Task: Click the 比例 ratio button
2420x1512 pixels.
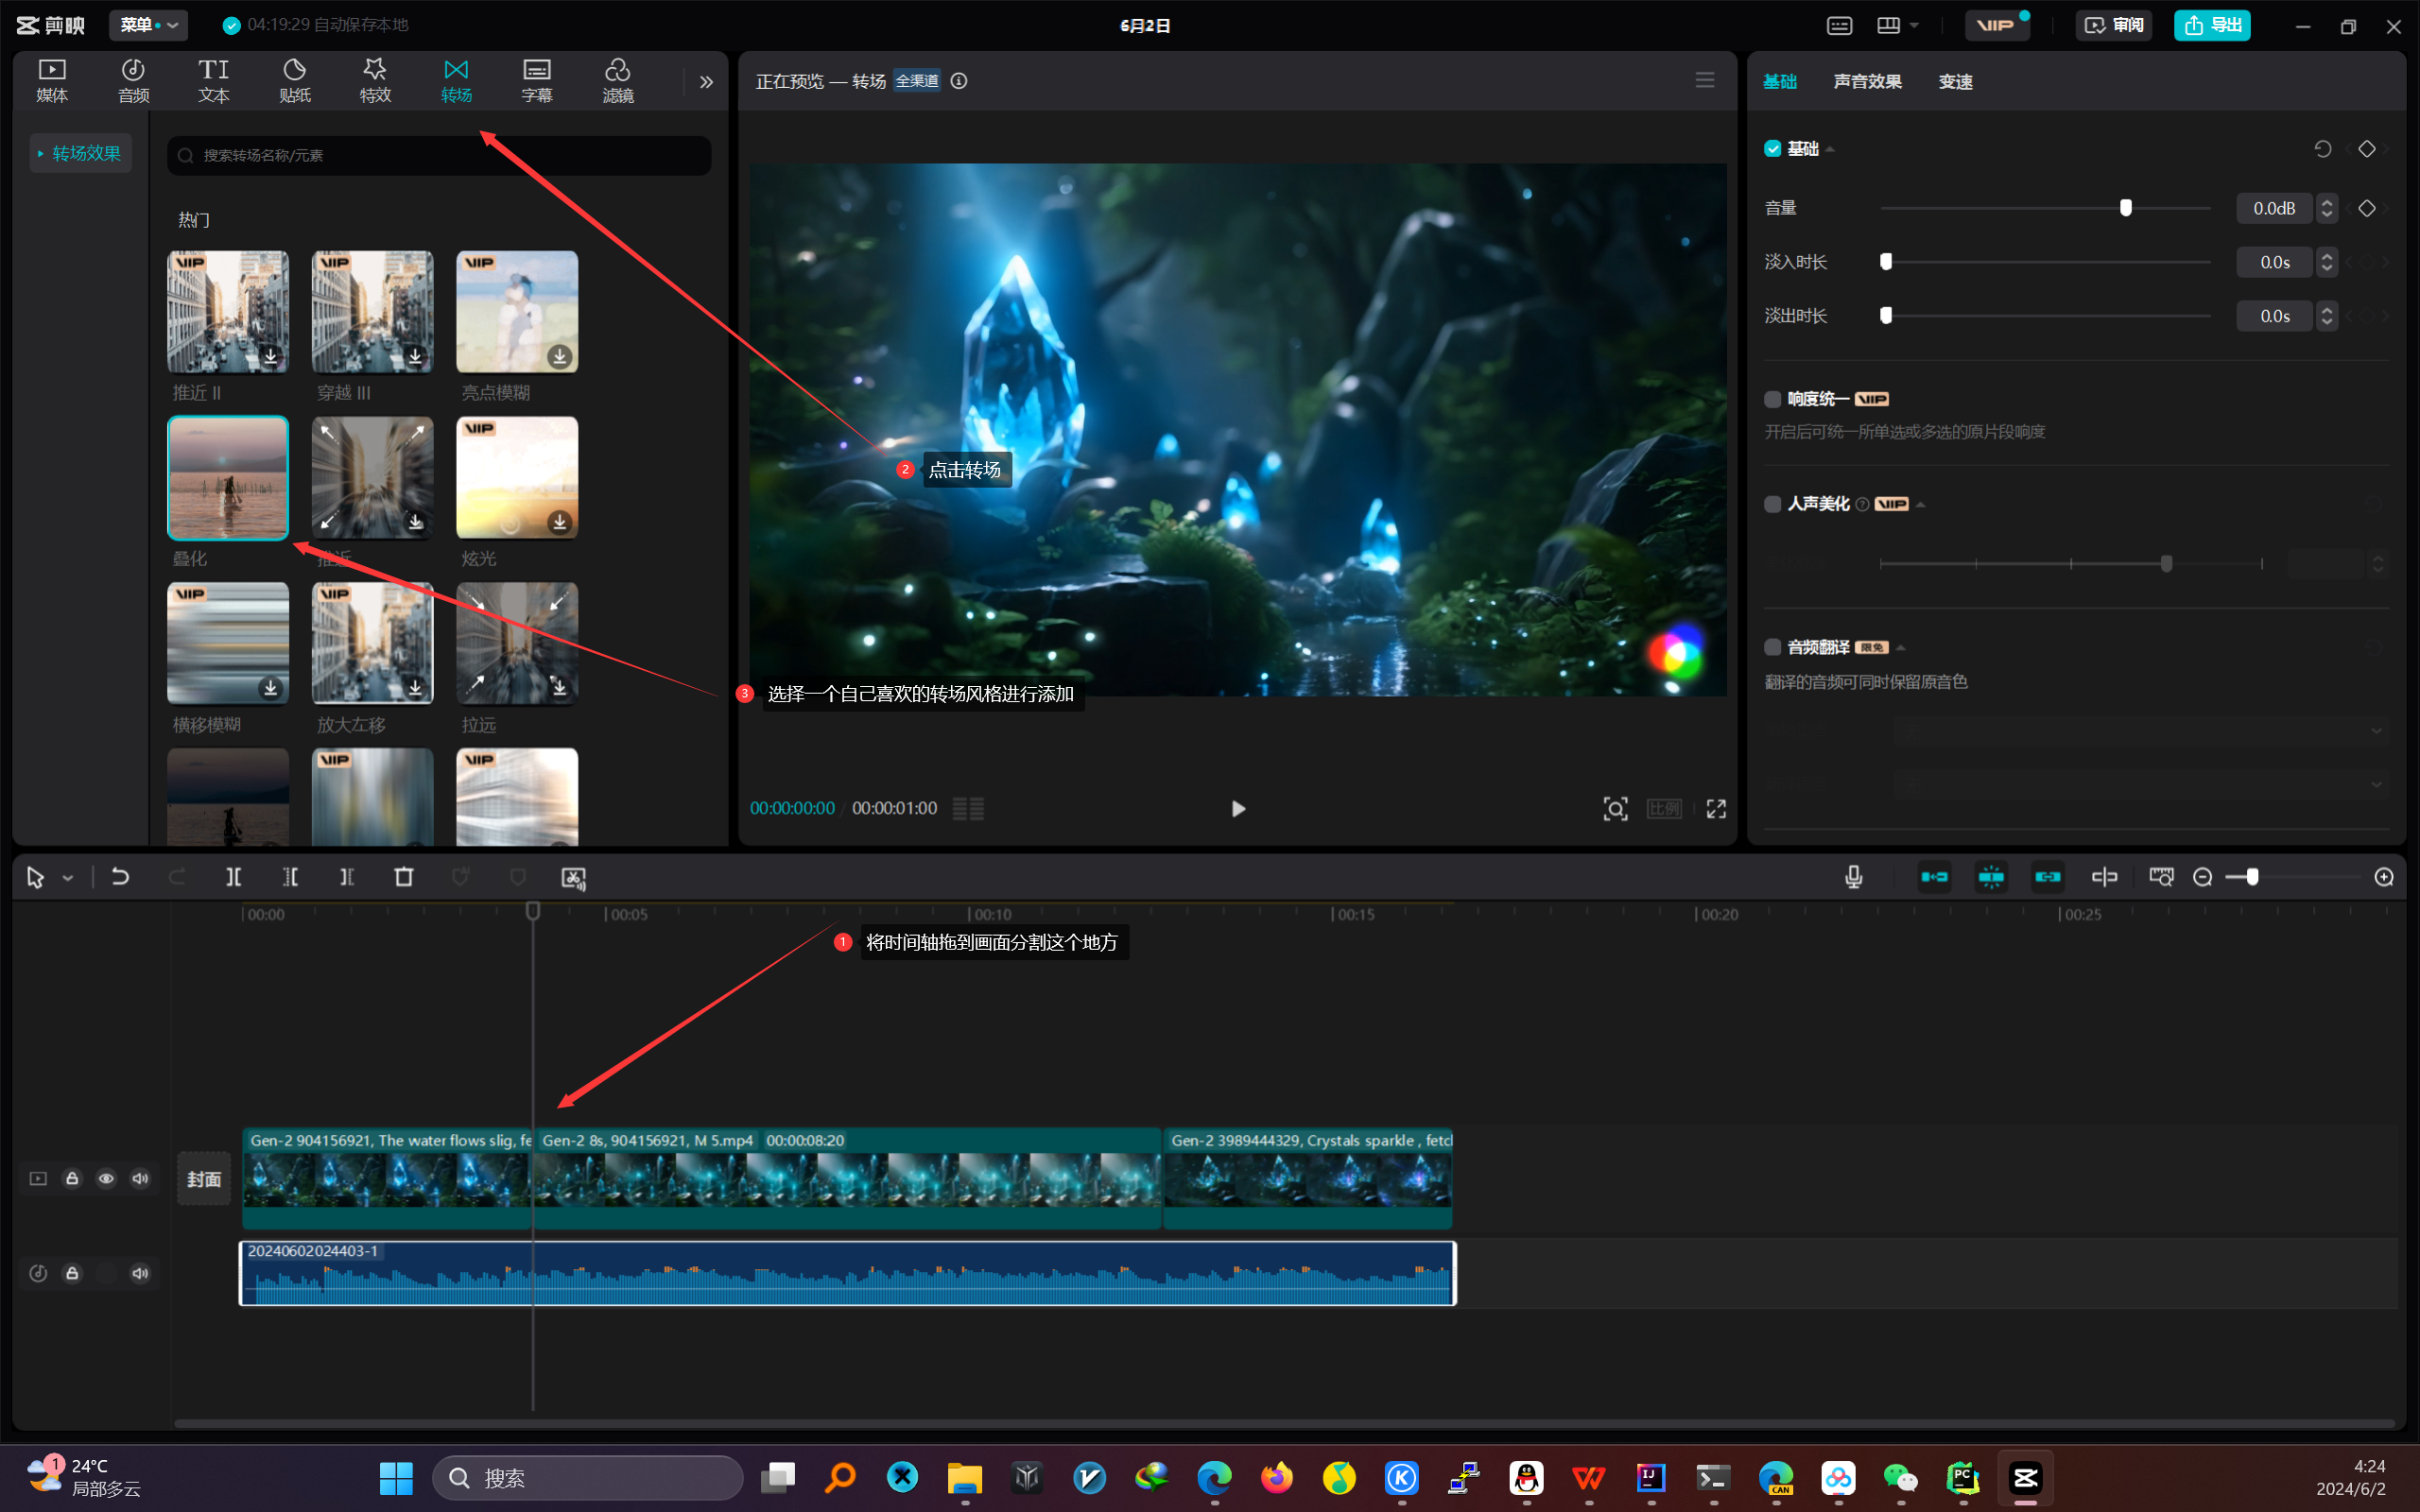Action: coord(1665,809)
